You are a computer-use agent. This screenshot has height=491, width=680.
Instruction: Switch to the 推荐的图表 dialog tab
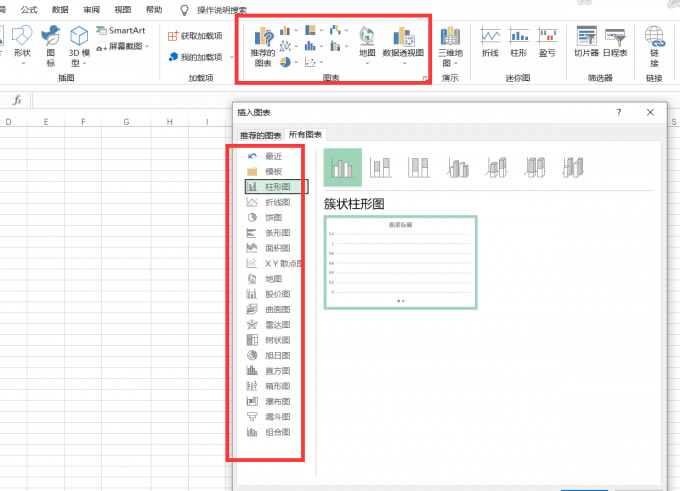point(259,134)
